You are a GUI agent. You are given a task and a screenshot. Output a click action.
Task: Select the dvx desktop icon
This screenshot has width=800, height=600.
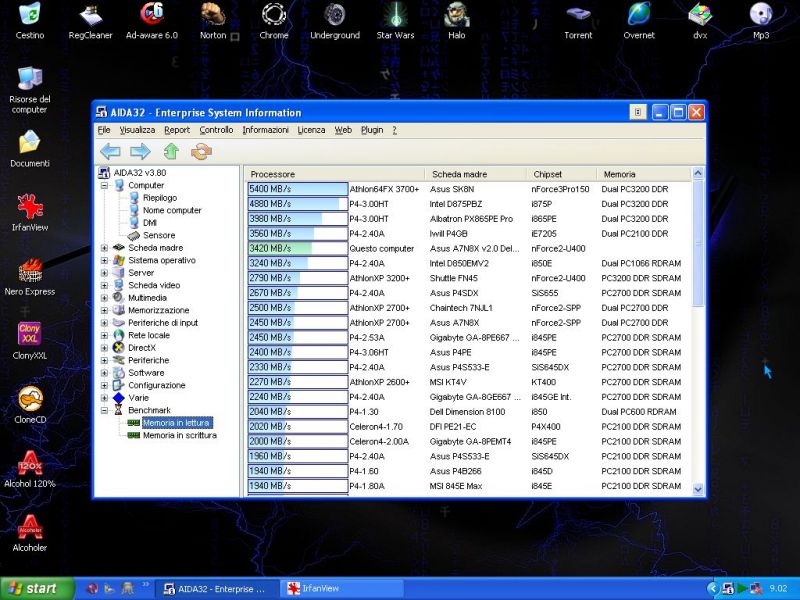tap(700, 21)
